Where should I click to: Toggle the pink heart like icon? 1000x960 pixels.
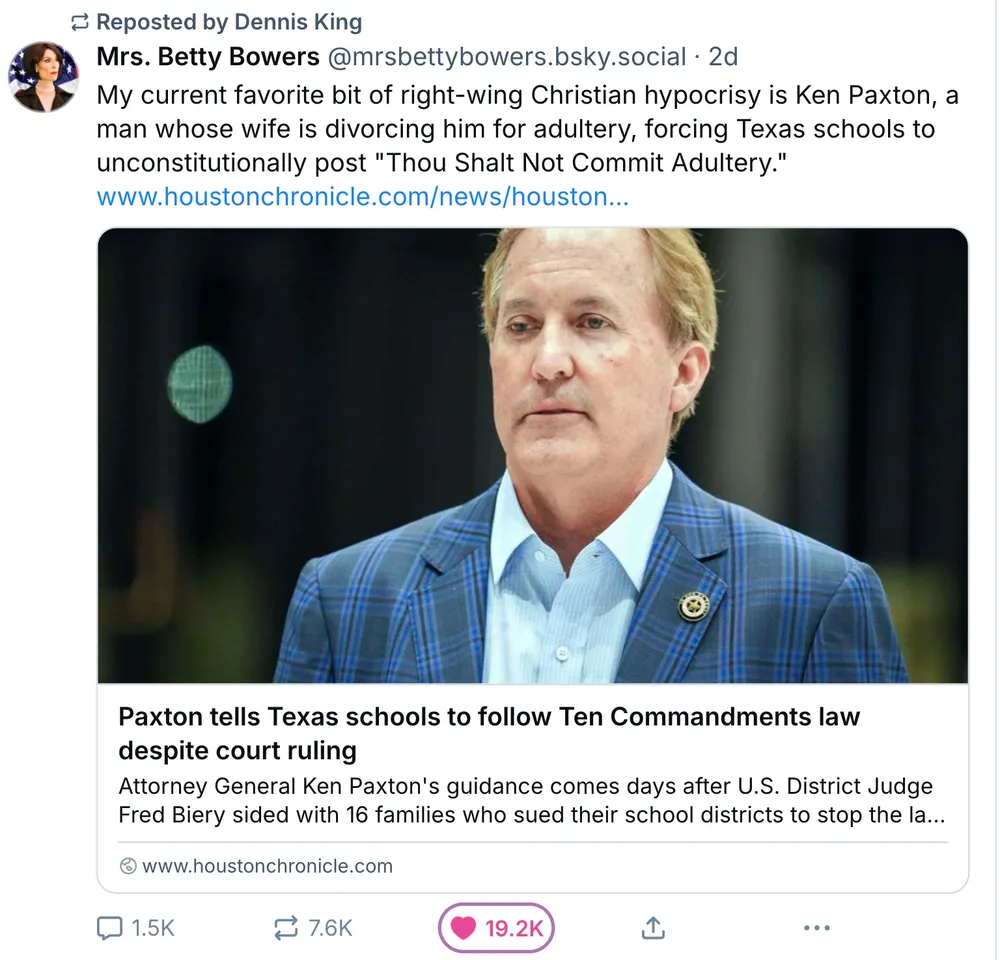tap(463, 928)
